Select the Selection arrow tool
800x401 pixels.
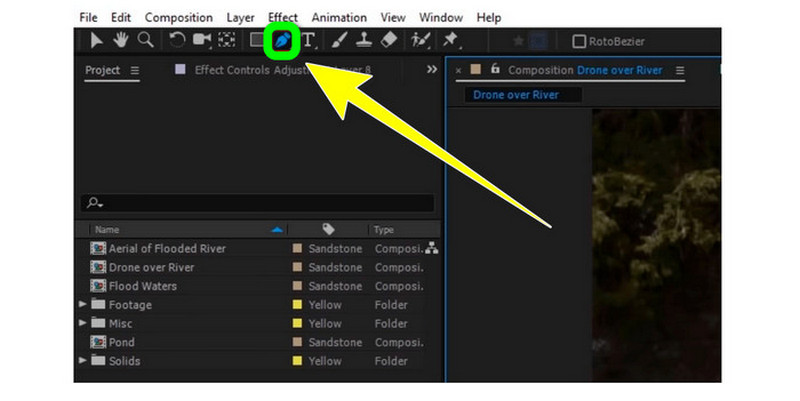(96, 40)
